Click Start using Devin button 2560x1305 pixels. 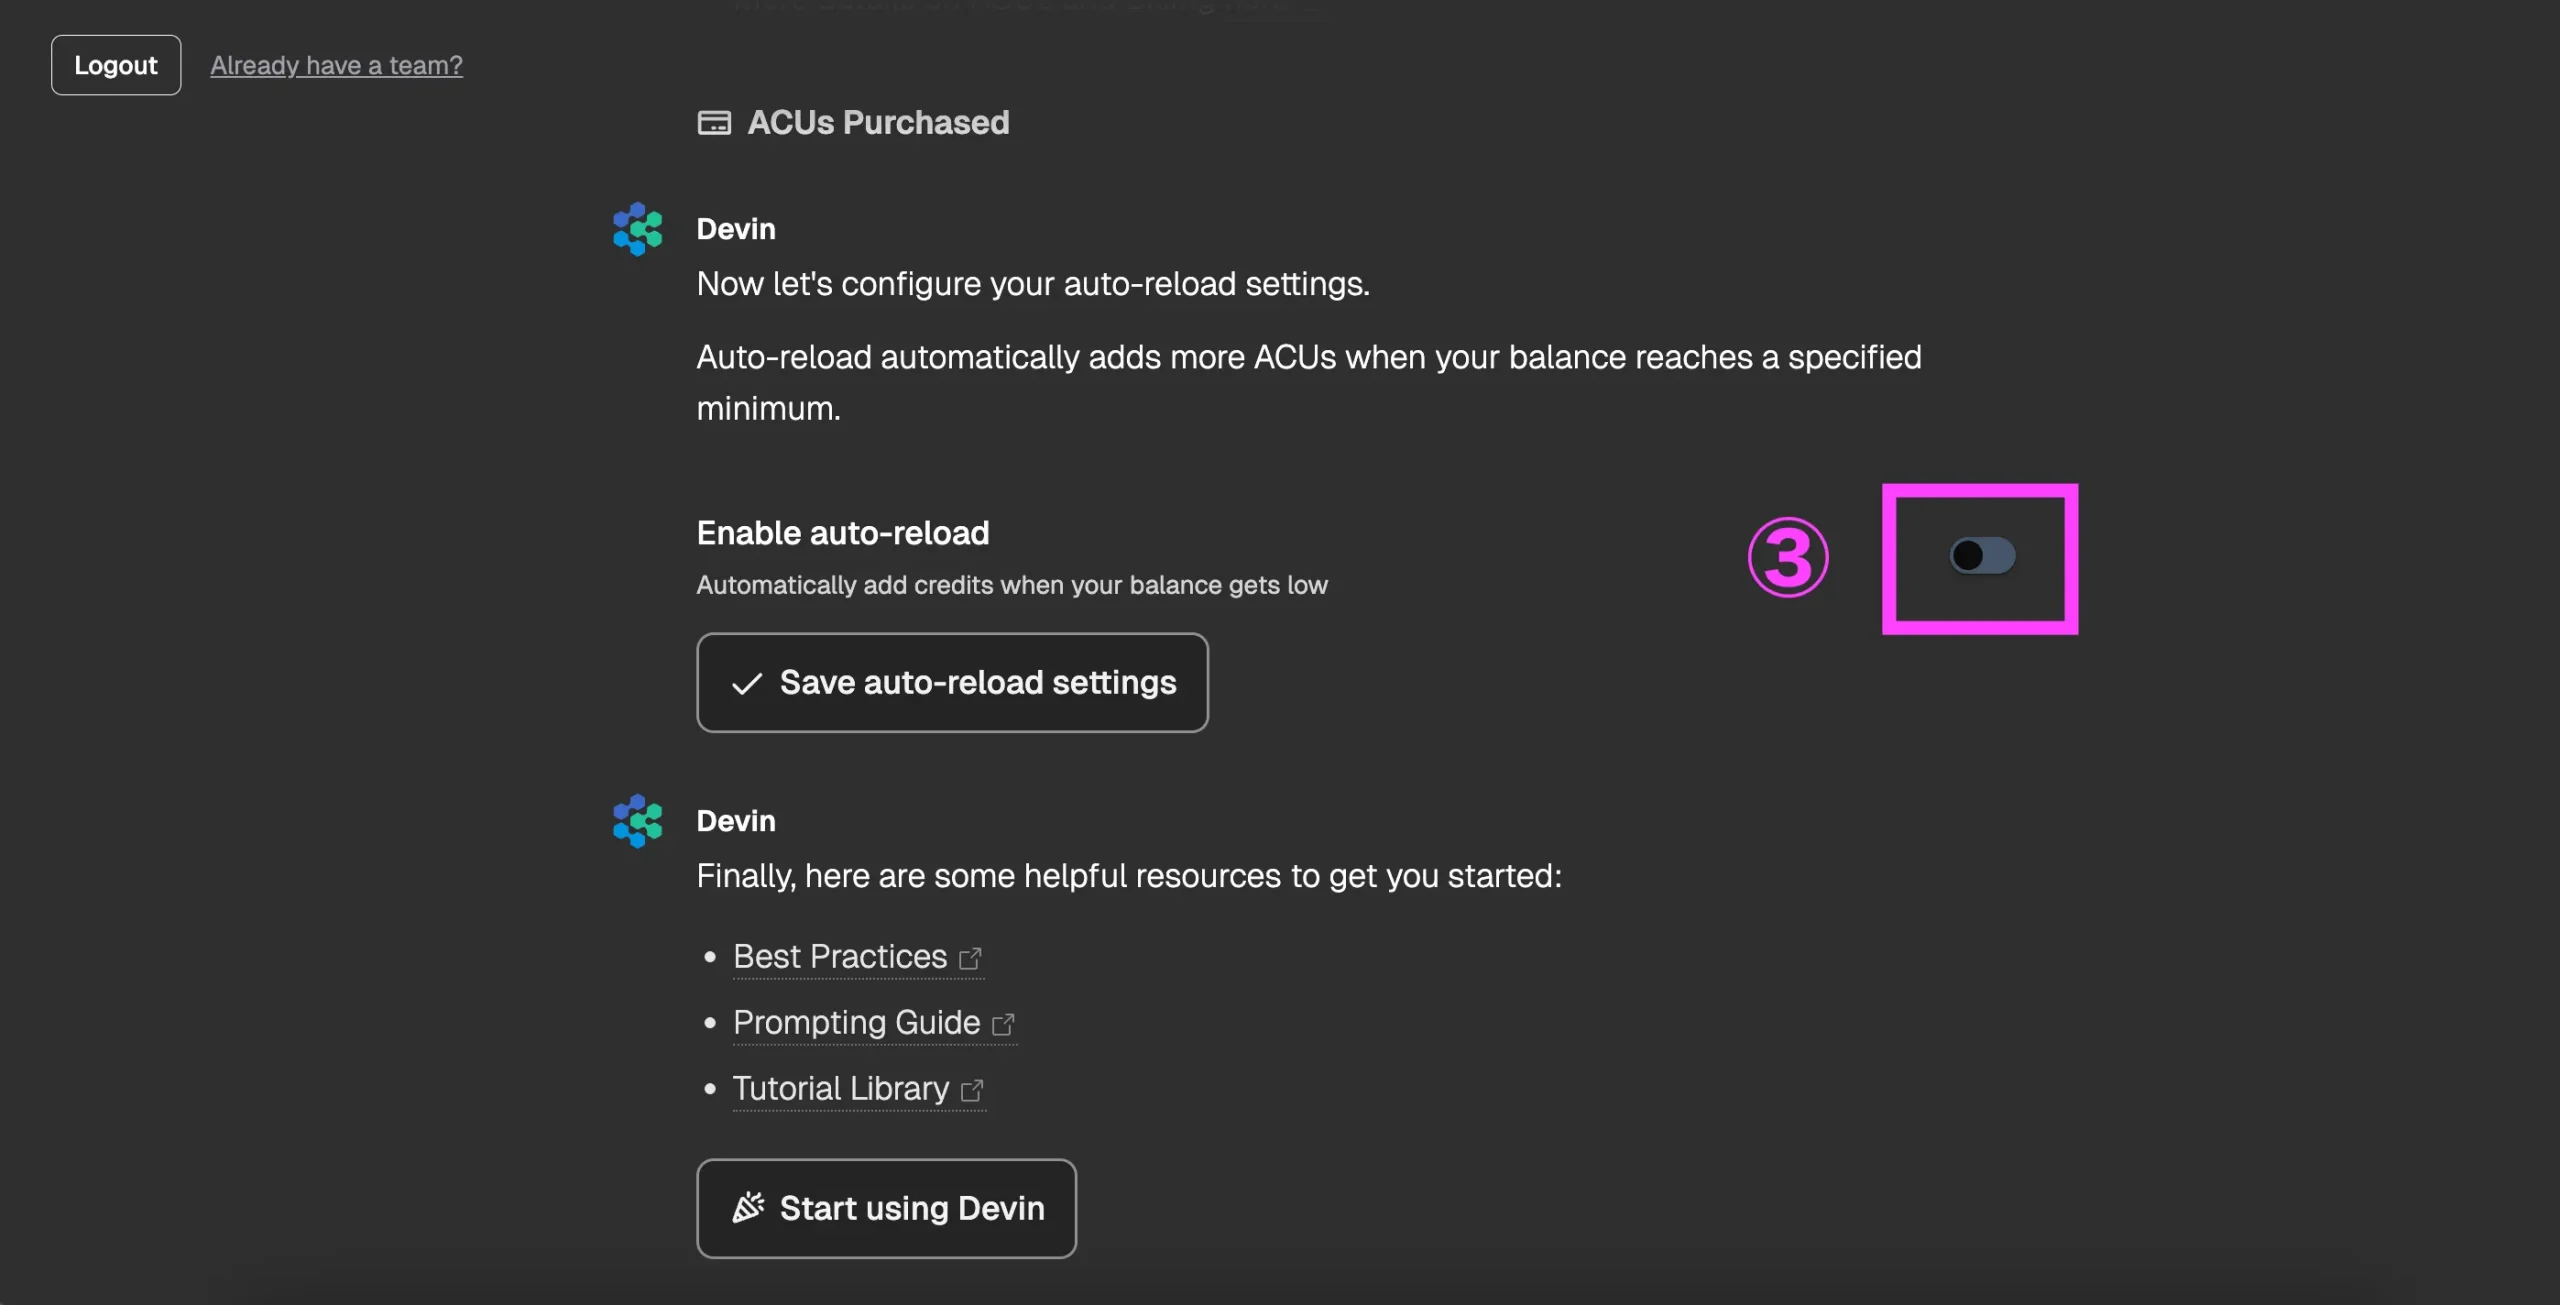click(x=886, y=1208)
